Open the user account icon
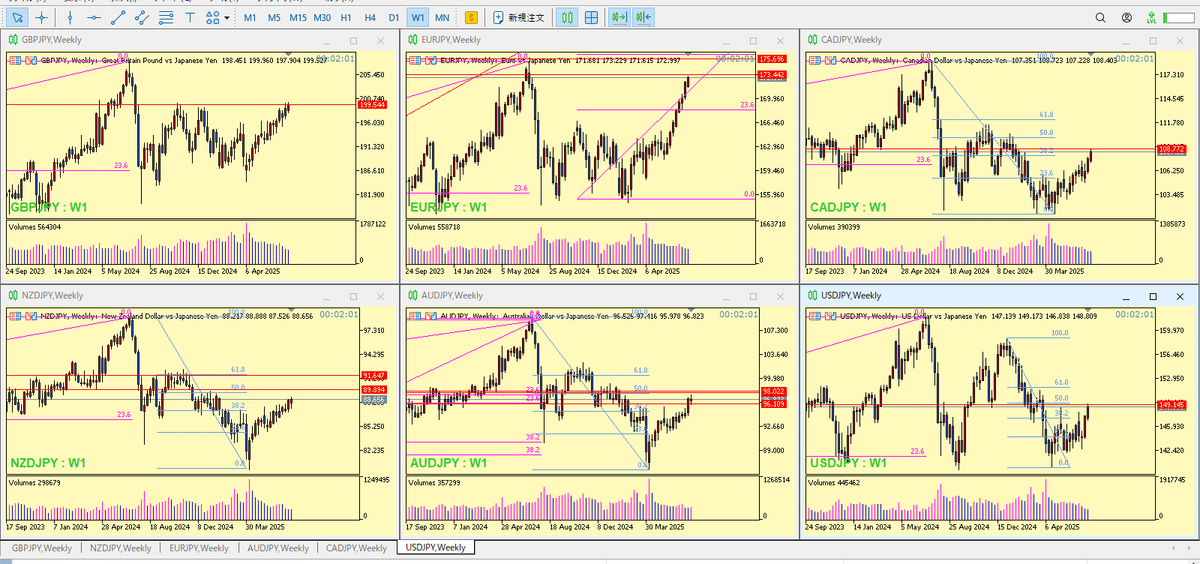This screenshot has height=564, width=1200. pyautogui.click(x=1128, y=18)
